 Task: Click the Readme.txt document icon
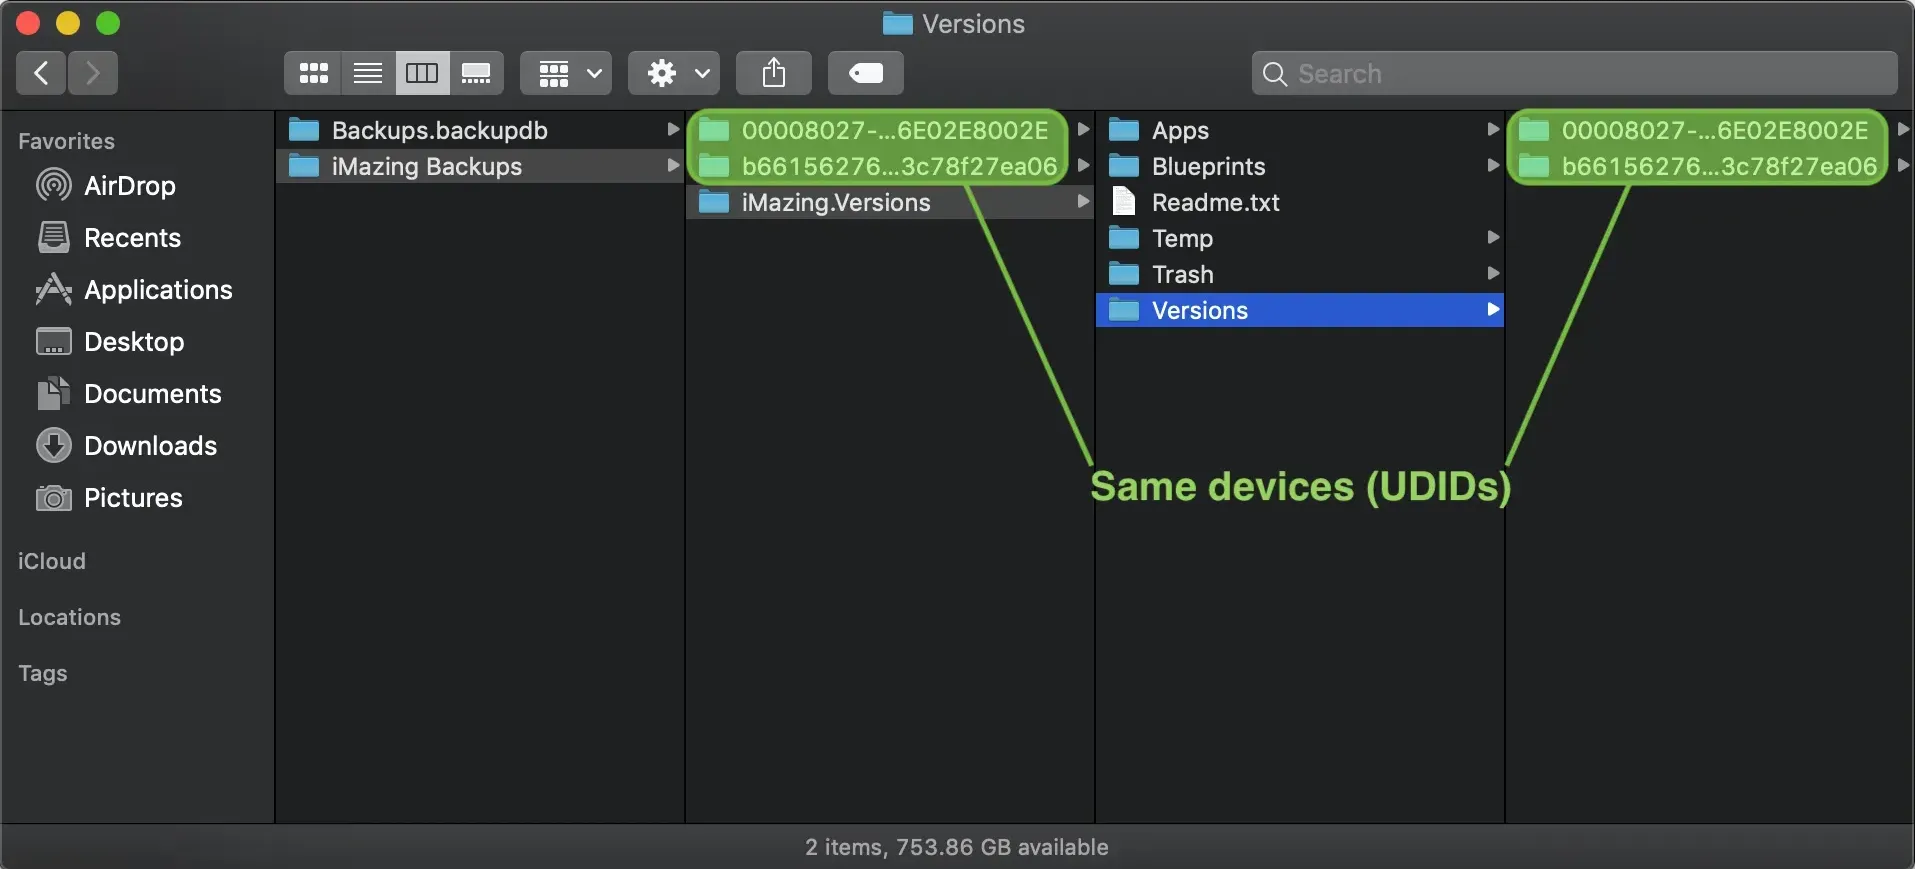(1124, 201)
